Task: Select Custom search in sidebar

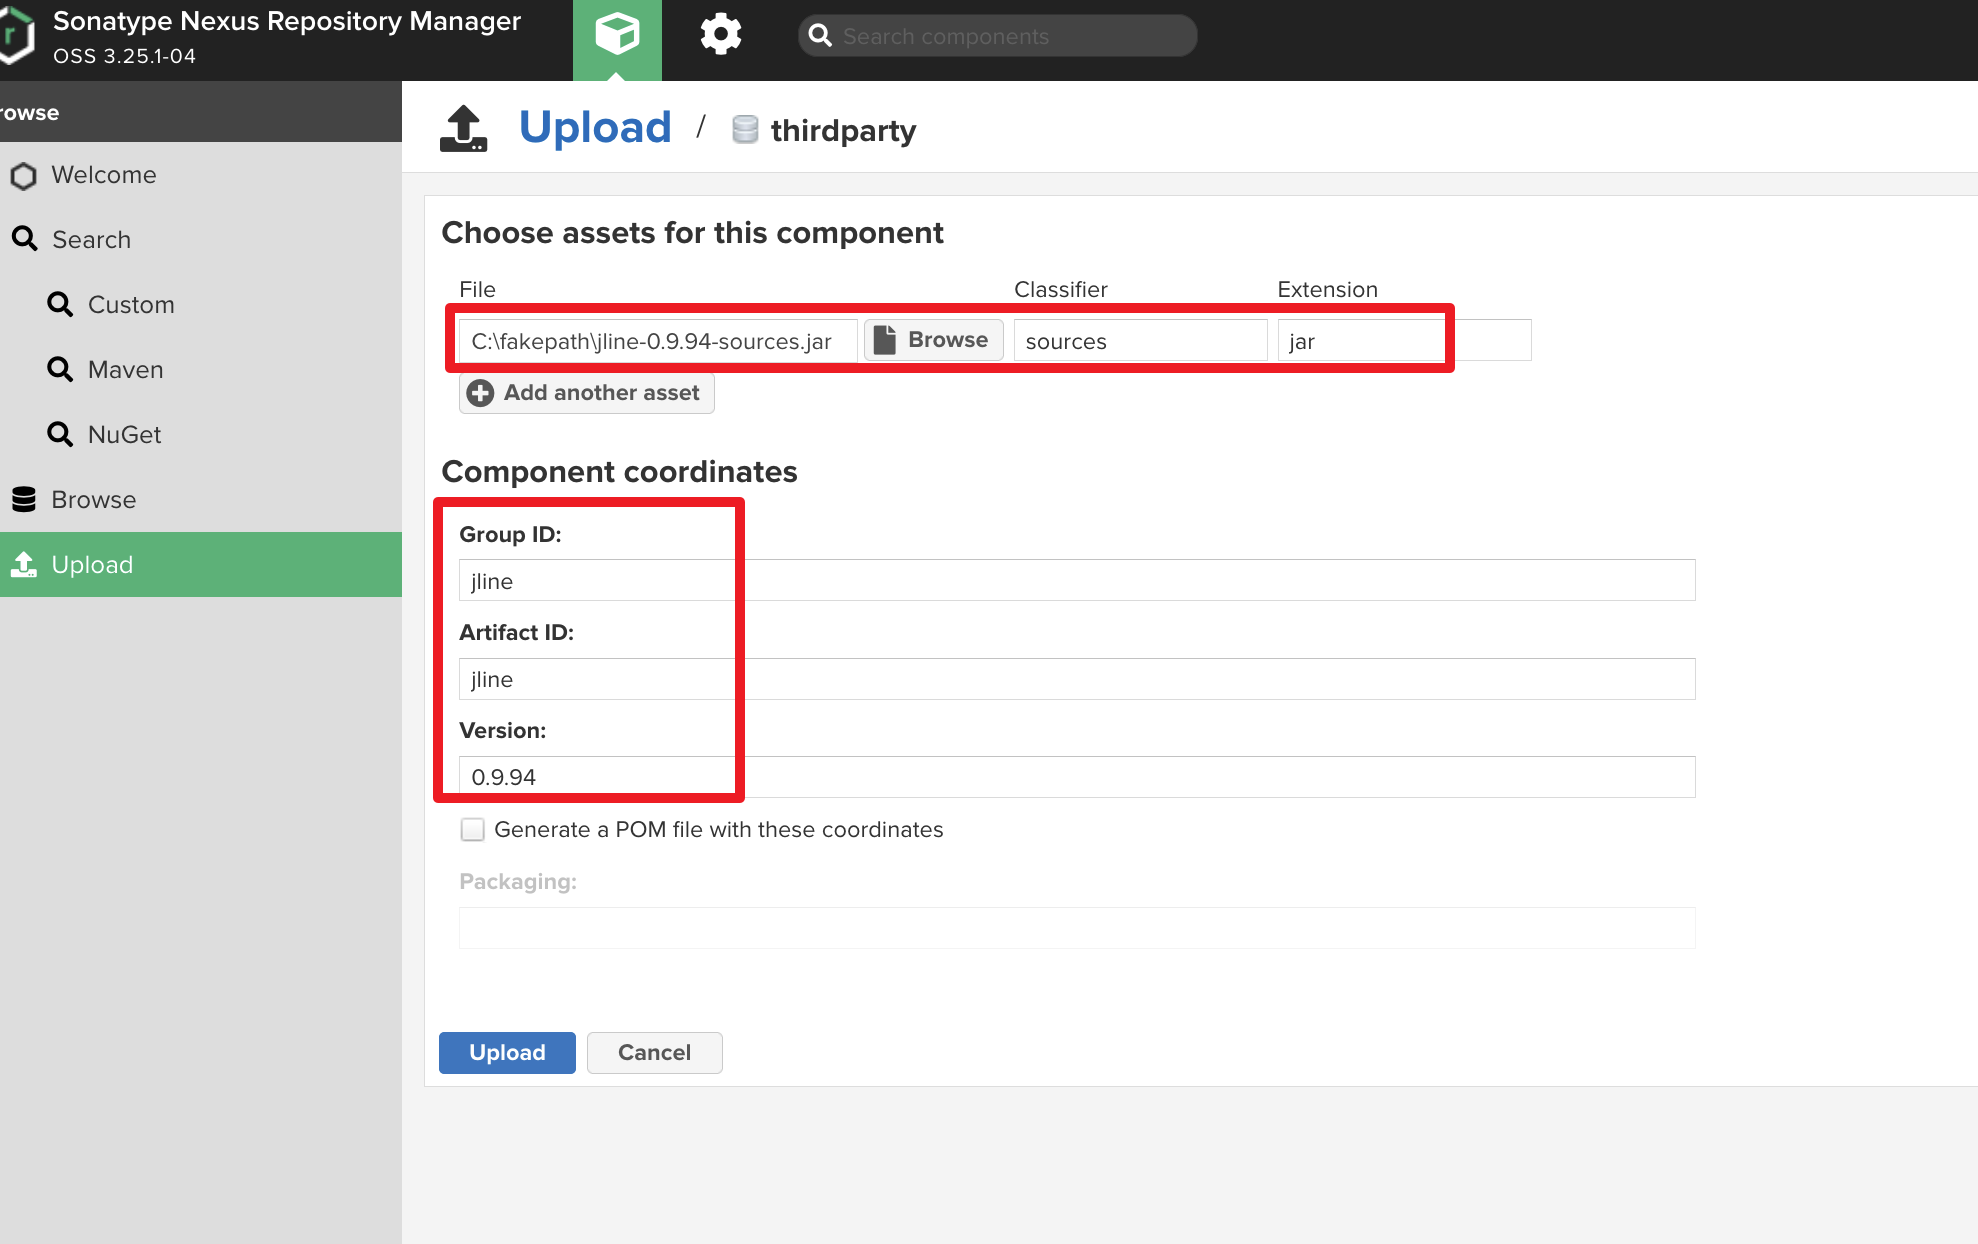Action: [x=131, y=305]
